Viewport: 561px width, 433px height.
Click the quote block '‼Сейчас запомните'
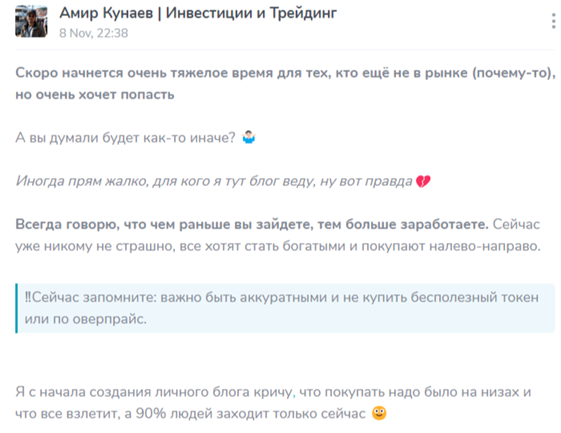tap(285, 308)
